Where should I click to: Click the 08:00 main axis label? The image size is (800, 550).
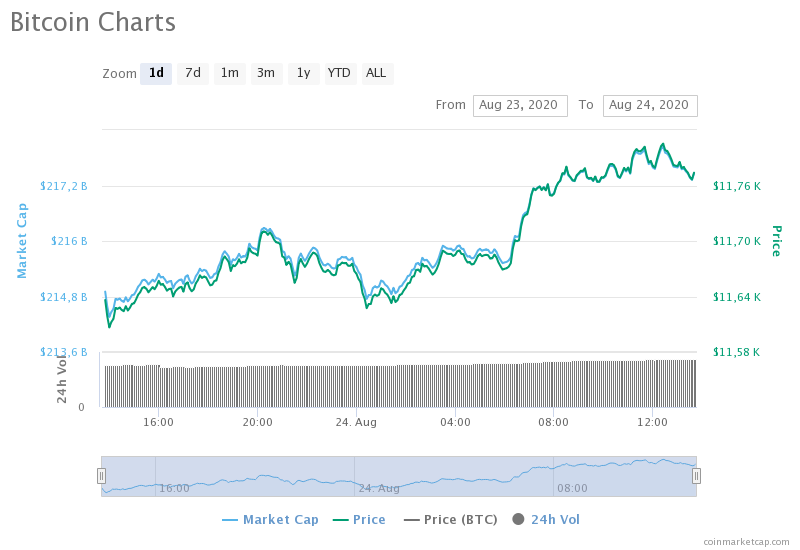point(553,422)
